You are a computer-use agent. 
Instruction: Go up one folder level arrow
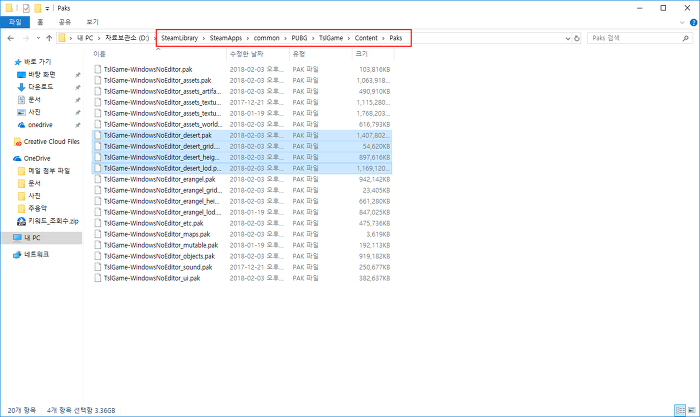pos(49,38)
